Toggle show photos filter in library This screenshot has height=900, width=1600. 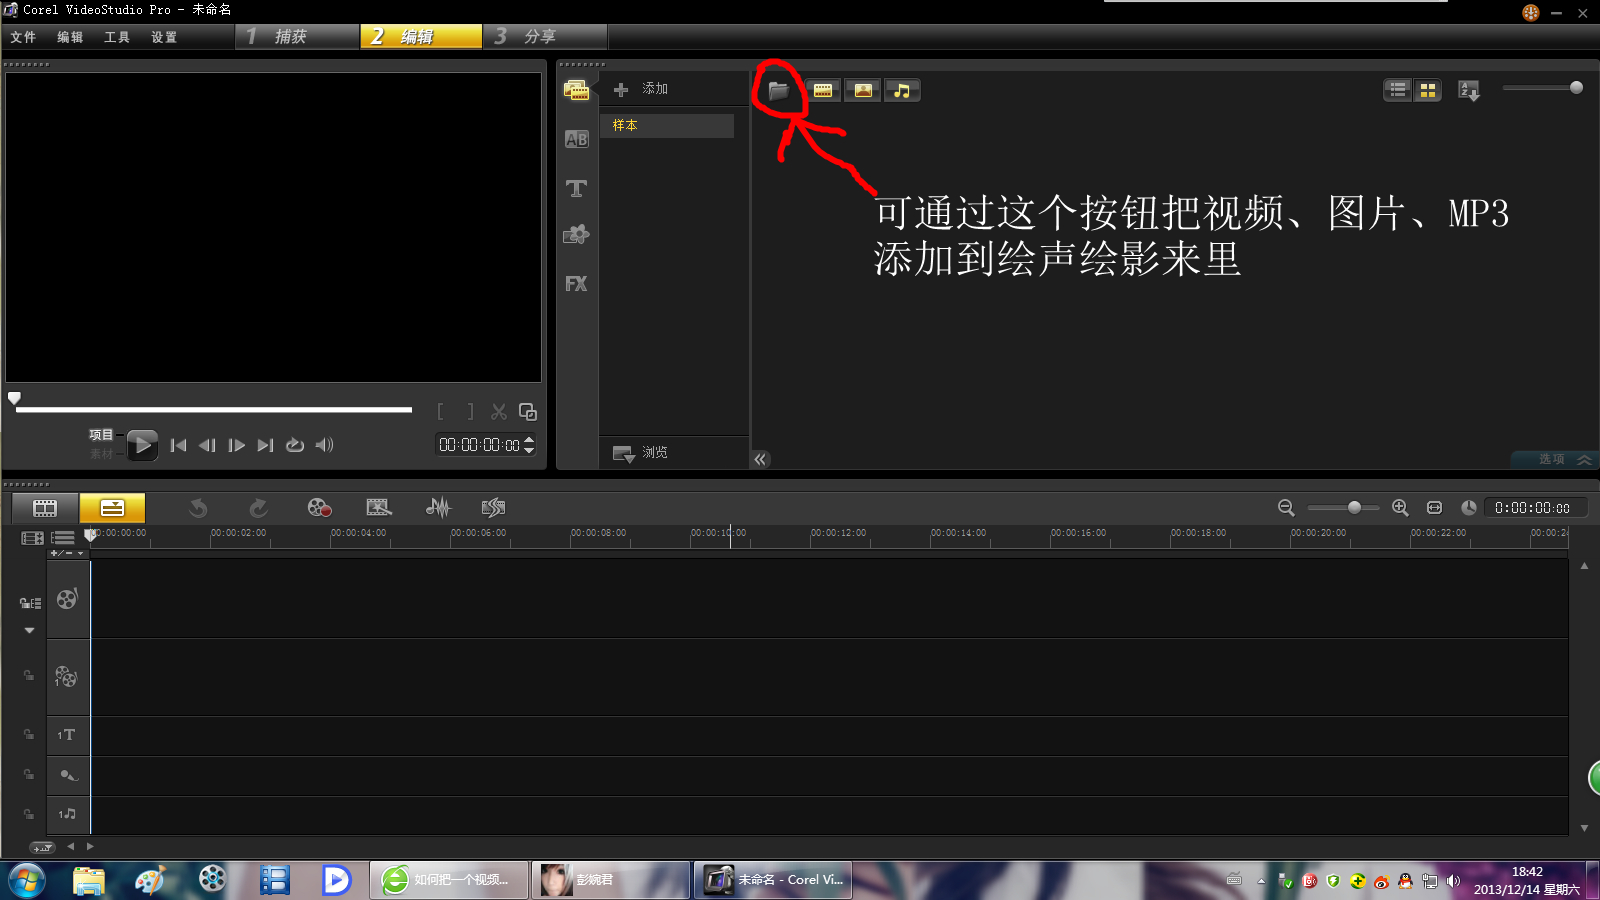[x=863, y=90]
